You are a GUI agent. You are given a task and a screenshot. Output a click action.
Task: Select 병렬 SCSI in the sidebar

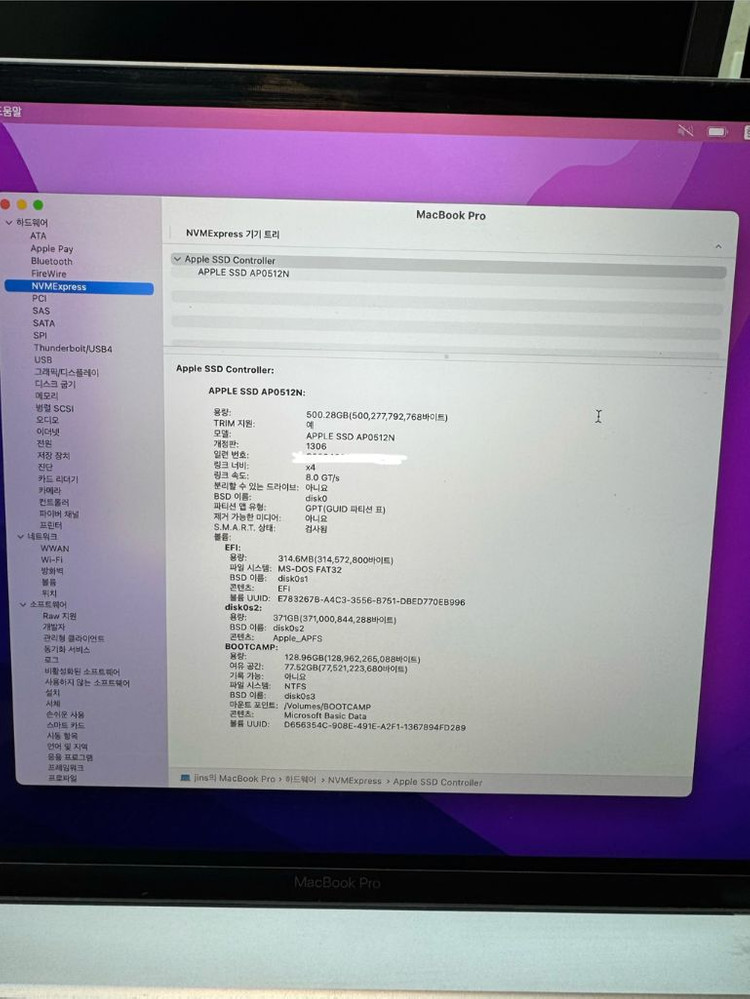tap(54, 408)
